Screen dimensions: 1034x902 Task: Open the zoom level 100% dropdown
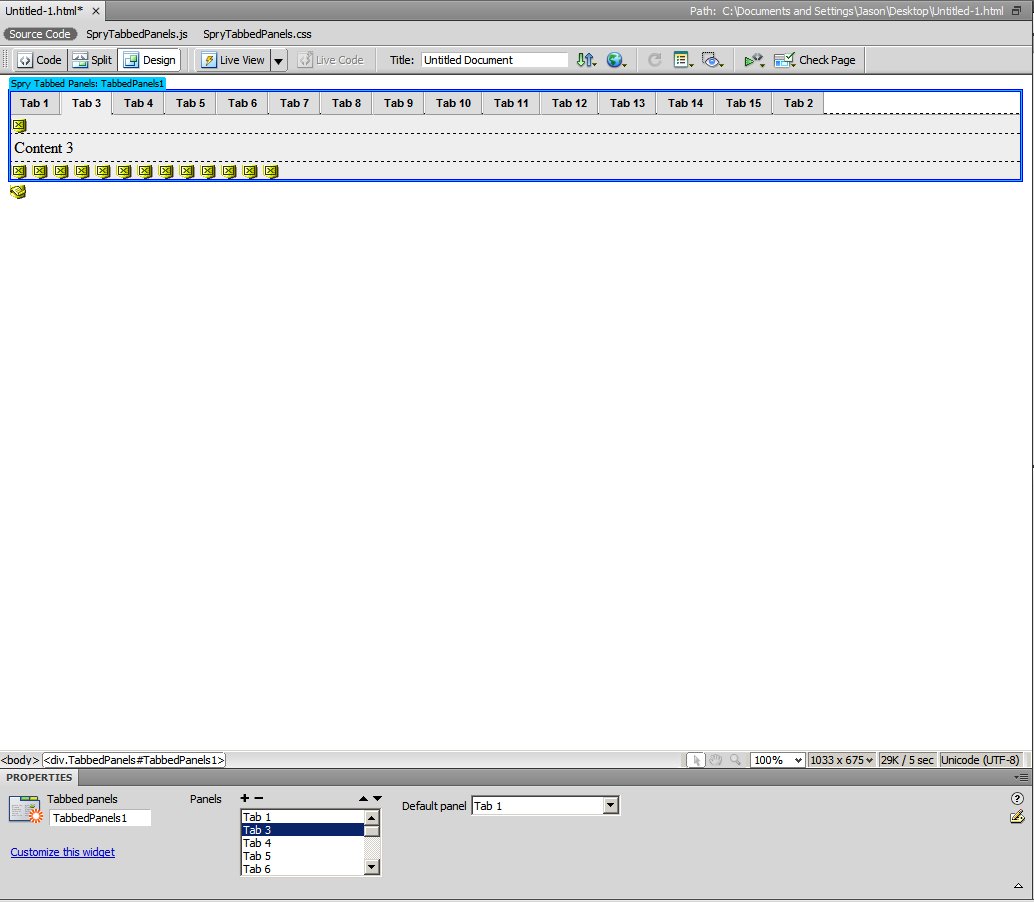tap(778, 760)
